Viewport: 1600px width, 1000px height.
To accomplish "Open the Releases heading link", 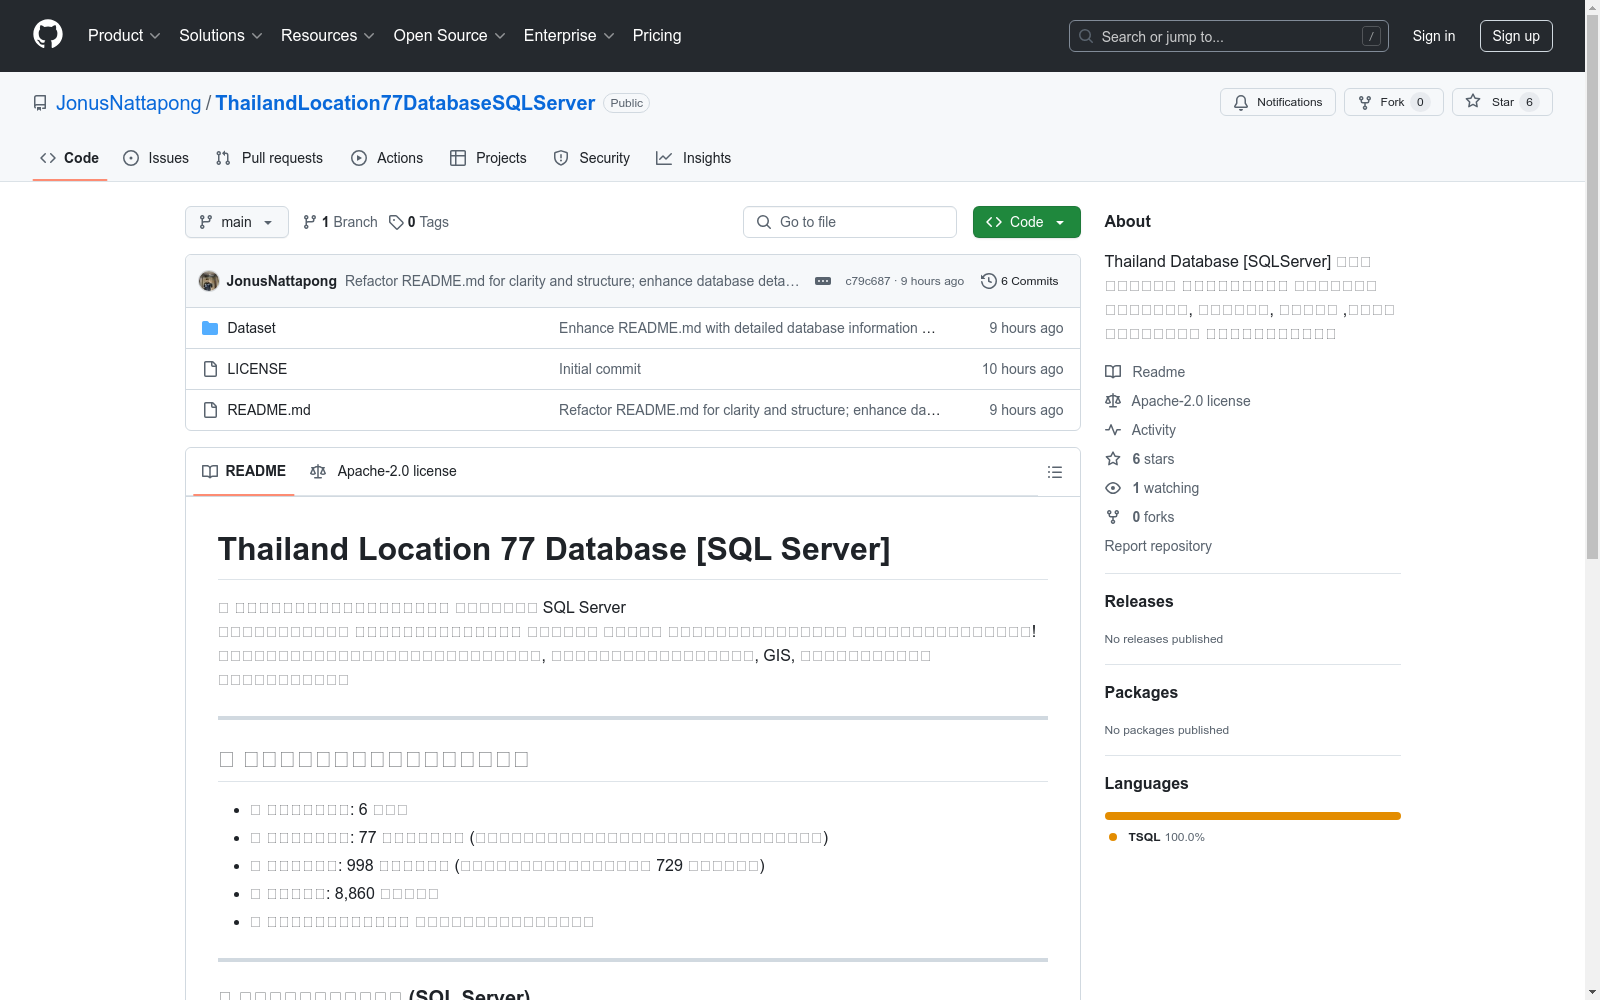I will (x=1139, y=601).
